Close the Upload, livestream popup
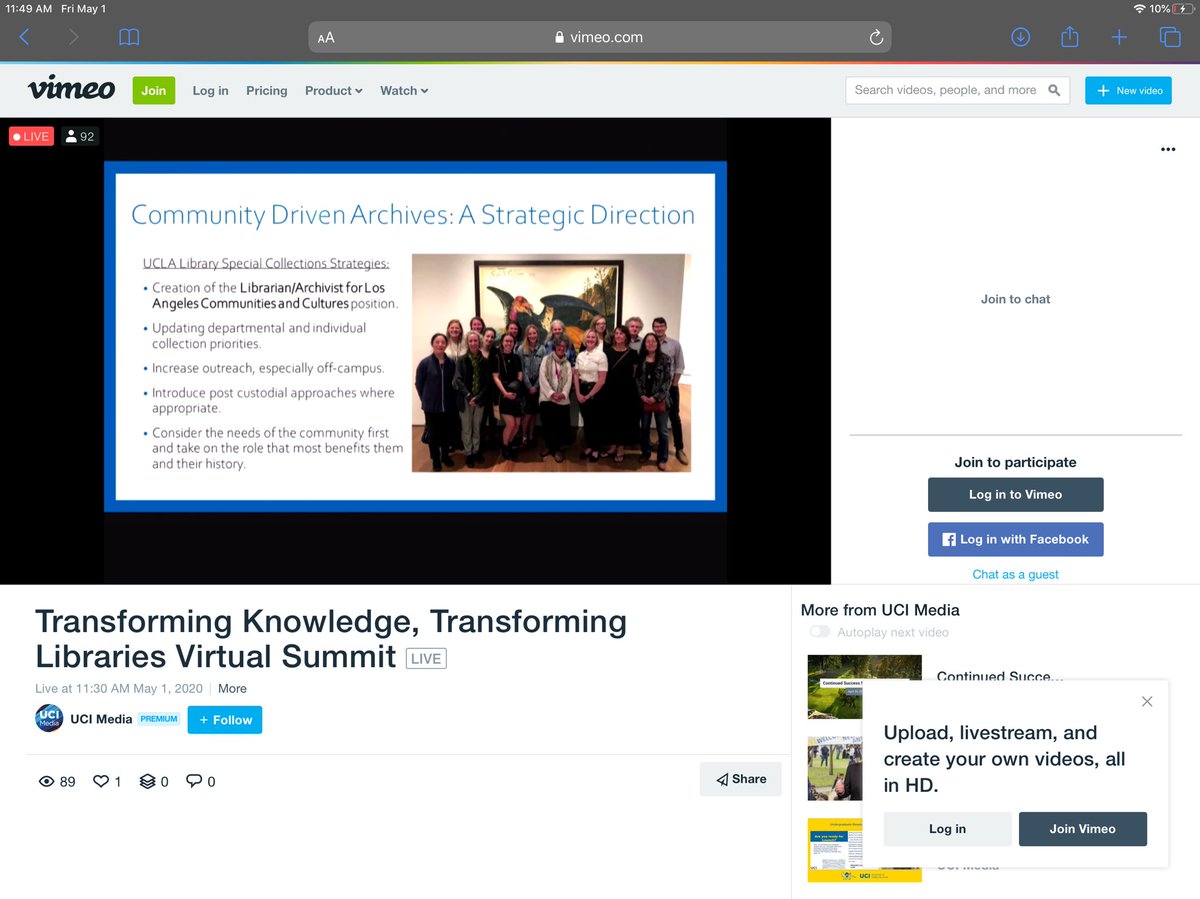 click(1147, 702)
